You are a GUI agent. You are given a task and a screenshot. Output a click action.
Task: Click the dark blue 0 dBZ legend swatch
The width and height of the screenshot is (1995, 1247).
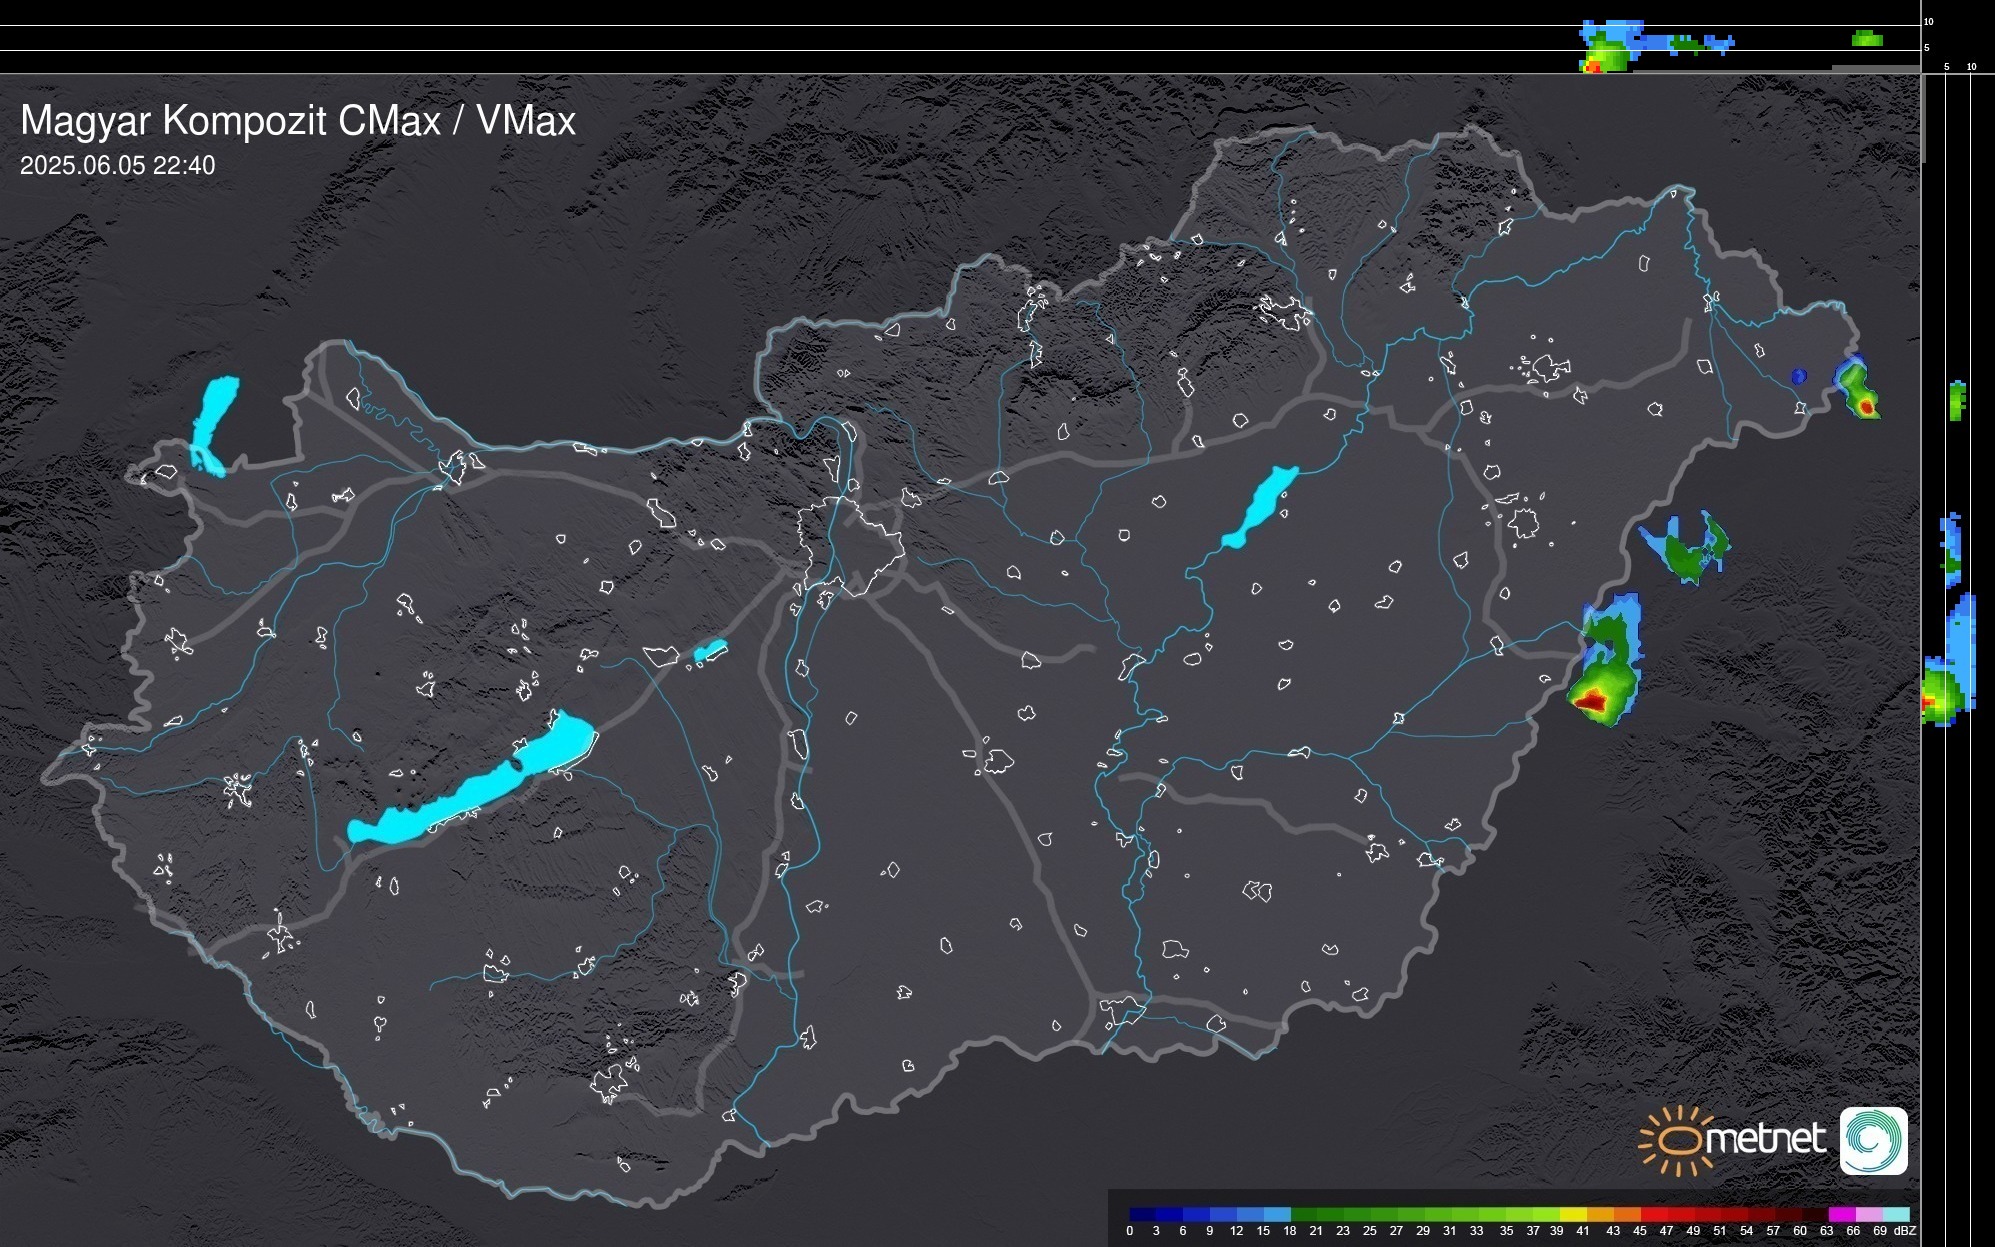(x=1143, y=1215)
